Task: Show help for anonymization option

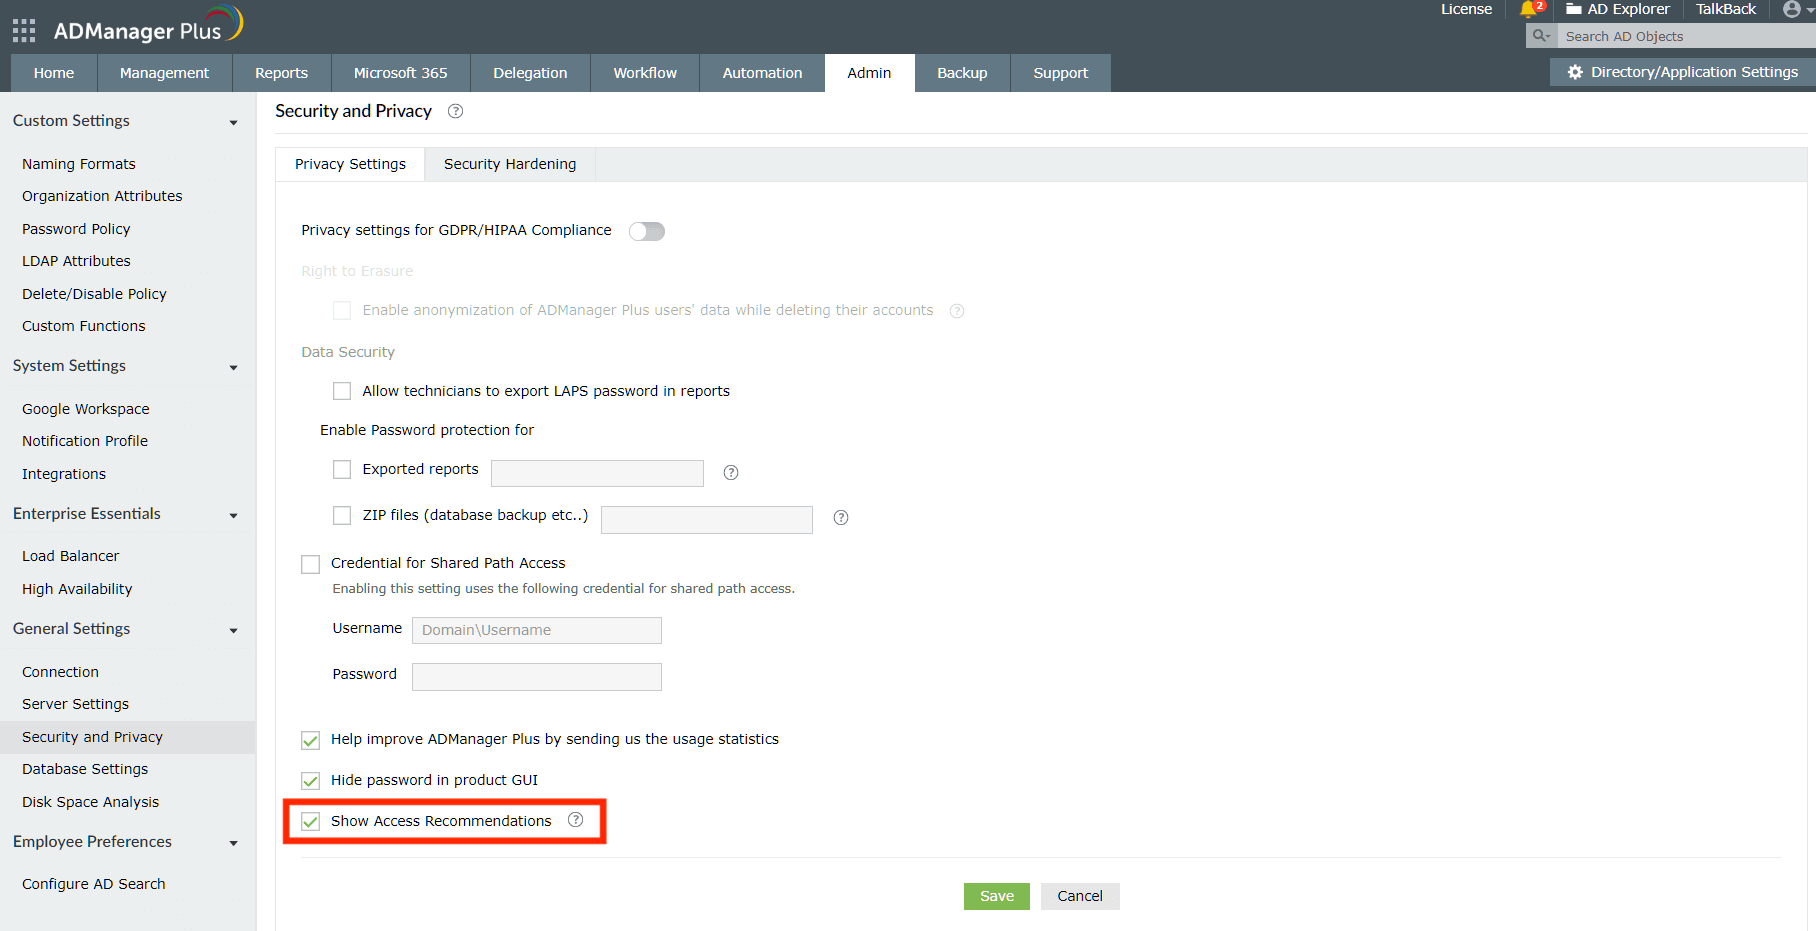Action: coord(957,311)
